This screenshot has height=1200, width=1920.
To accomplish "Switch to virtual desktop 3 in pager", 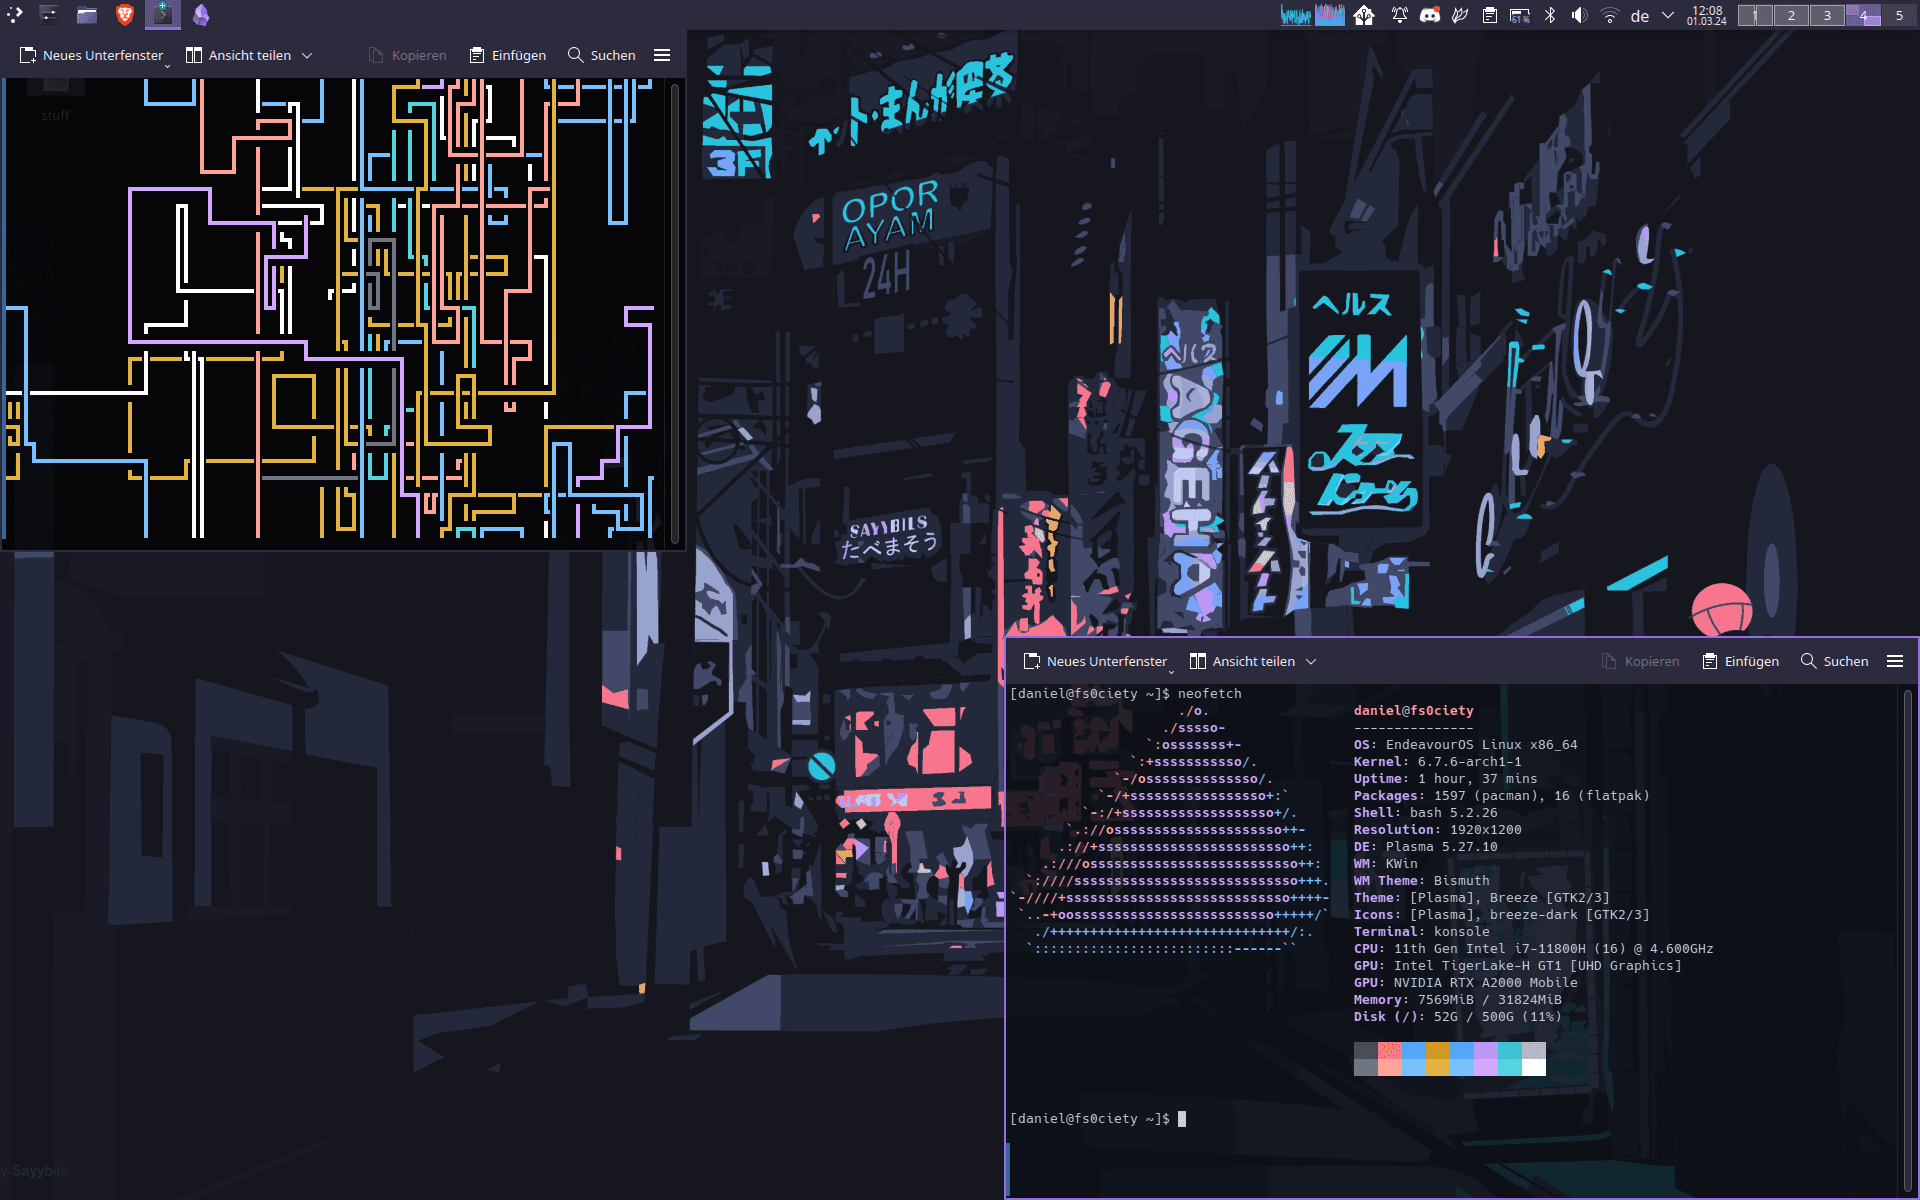I will 1827,15.
